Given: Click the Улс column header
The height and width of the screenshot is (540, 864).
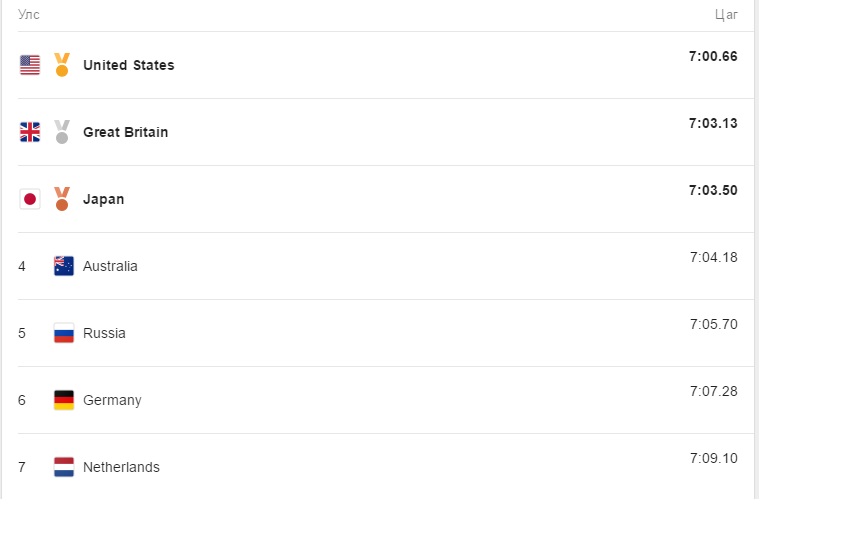Looking at the screenshot, I should point(29,14).
